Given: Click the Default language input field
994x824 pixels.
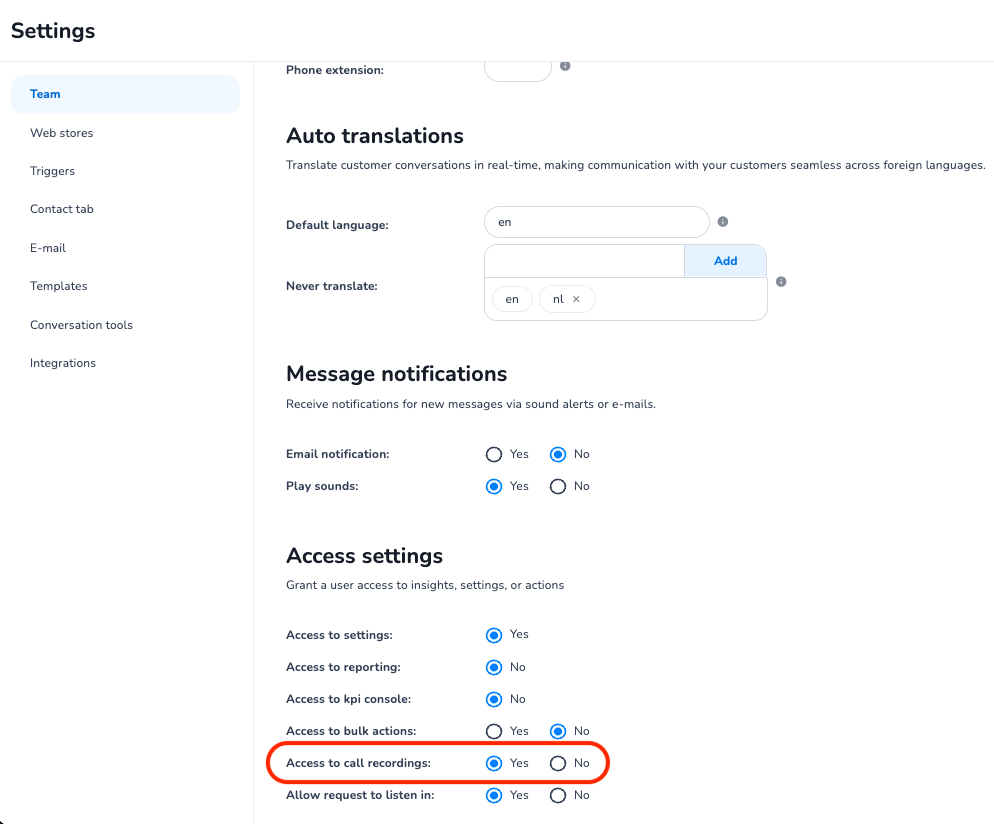Looking at the screenshot, I should pyautogui.click(x=596, y=222).
